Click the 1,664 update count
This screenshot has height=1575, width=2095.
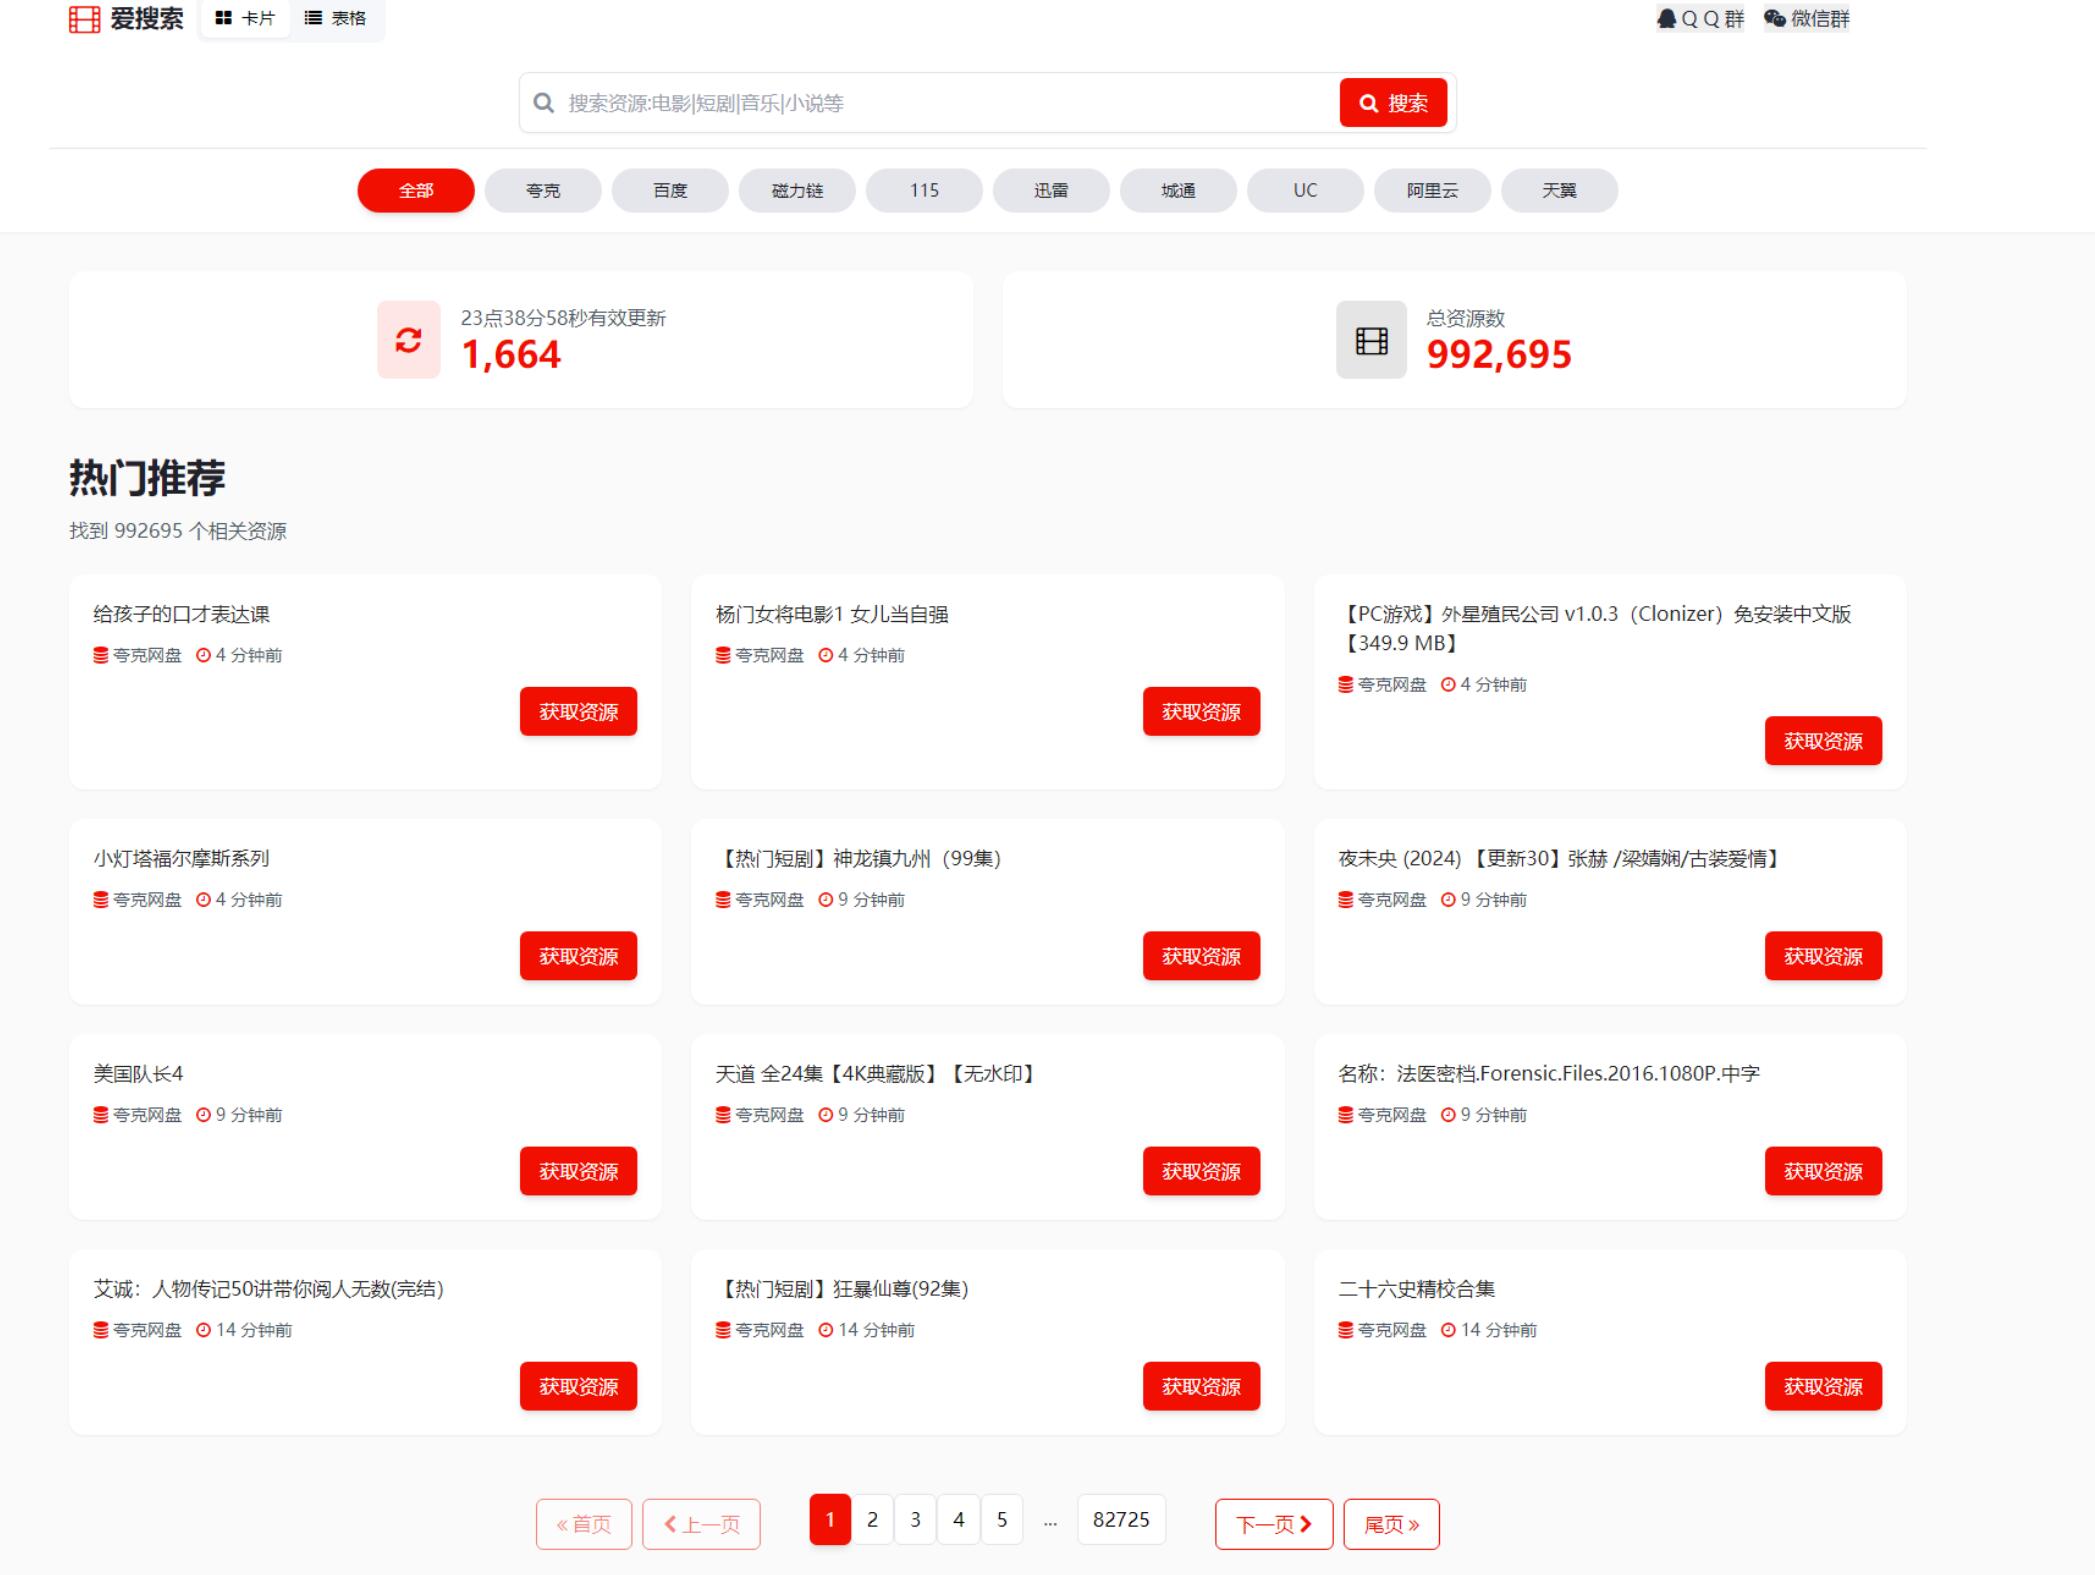pos(511,355)
